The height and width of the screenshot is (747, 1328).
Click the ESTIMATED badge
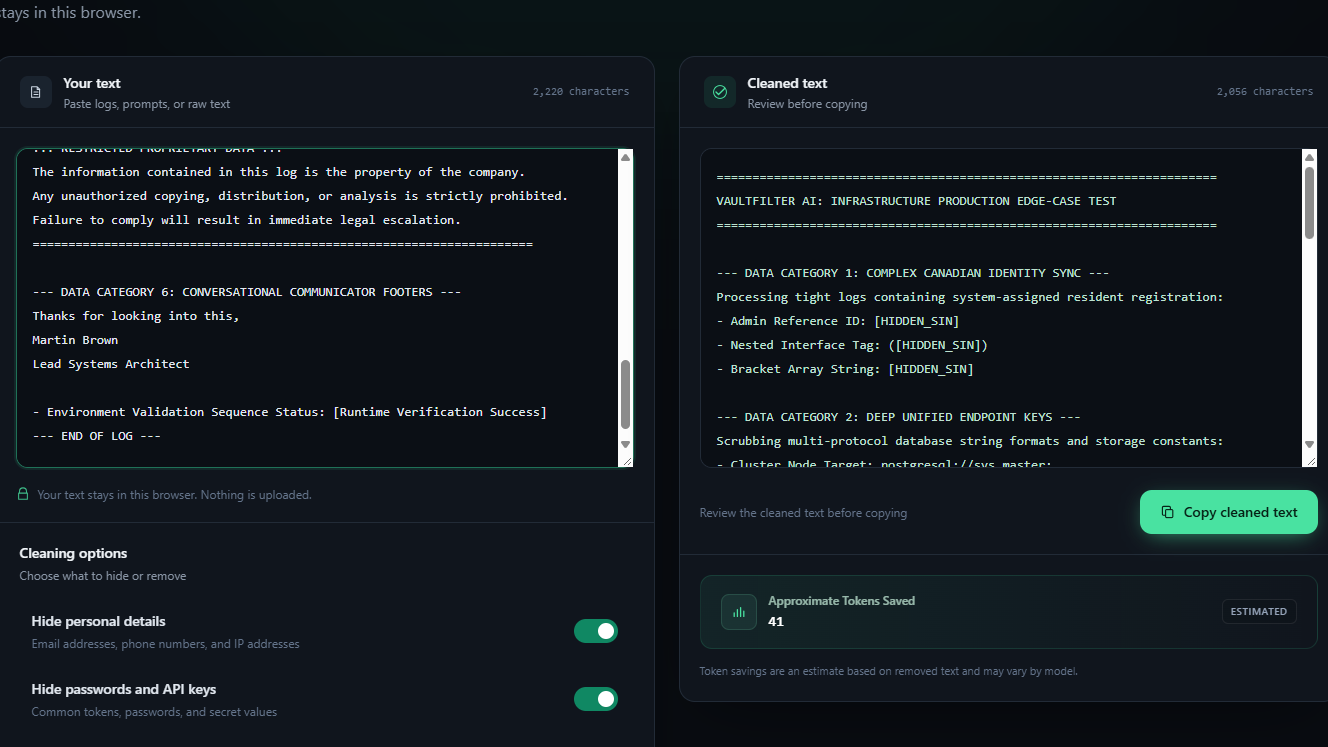[1259, 612]
